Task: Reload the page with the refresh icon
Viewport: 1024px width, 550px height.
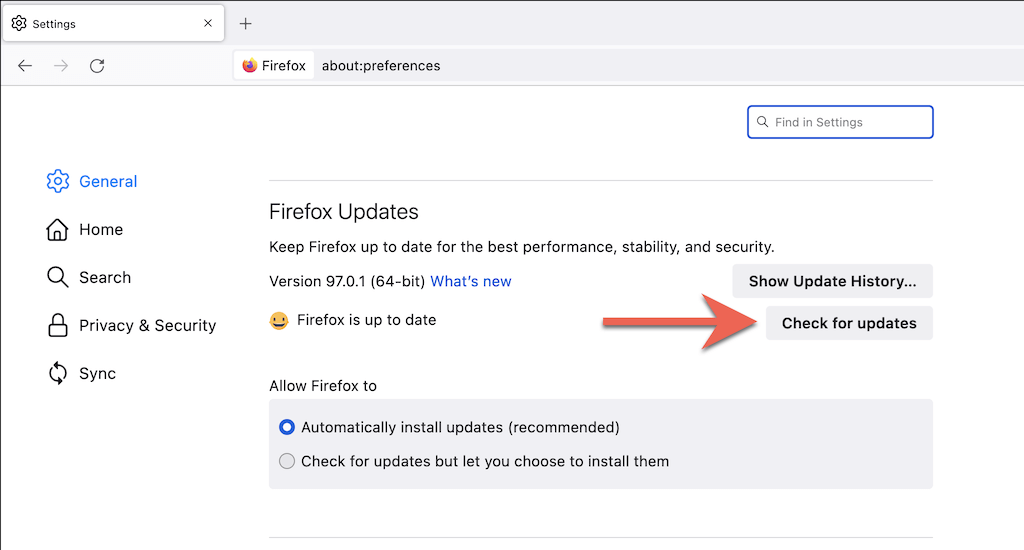Action: coord(97,66)
